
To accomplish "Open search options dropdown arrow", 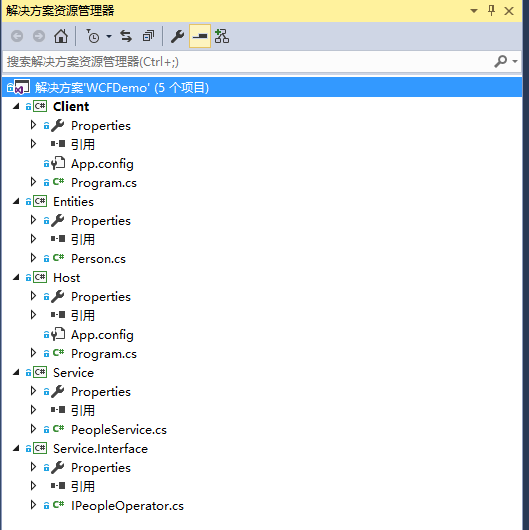I will (515, 62).
